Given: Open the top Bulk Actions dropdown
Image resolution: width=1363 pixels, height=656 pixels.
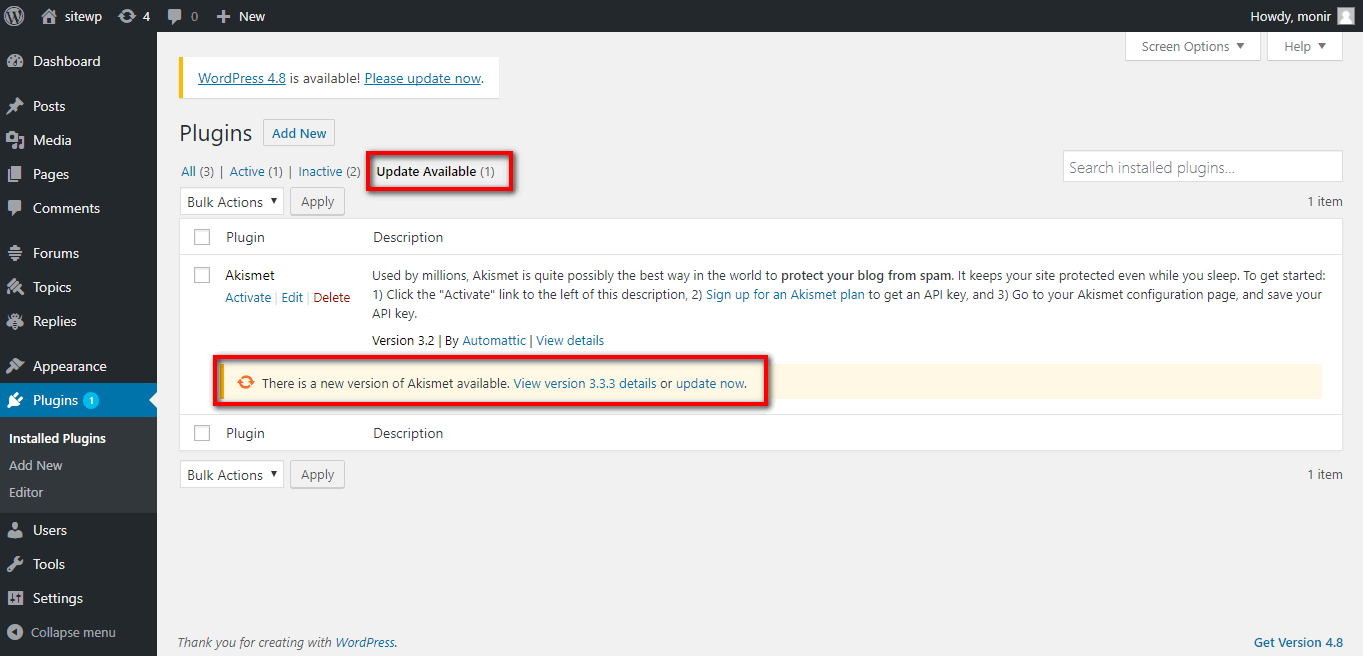Looking at the screenshot, I should coord(232,202).
